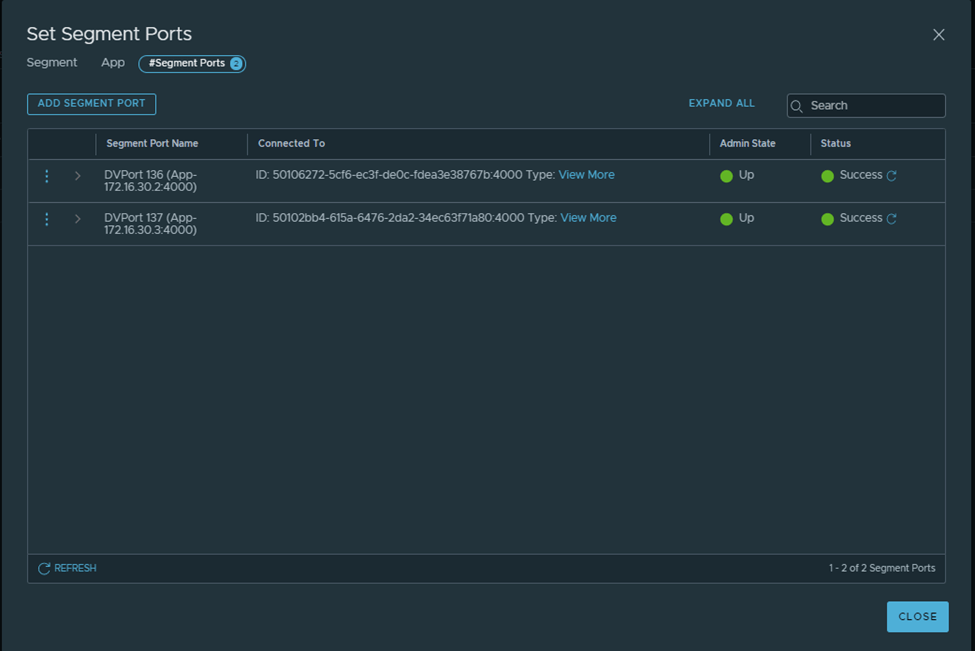The width and height of the screenshot is (975, 651).
Task: Expand the DVPort 136 row details
Action: 78,176
